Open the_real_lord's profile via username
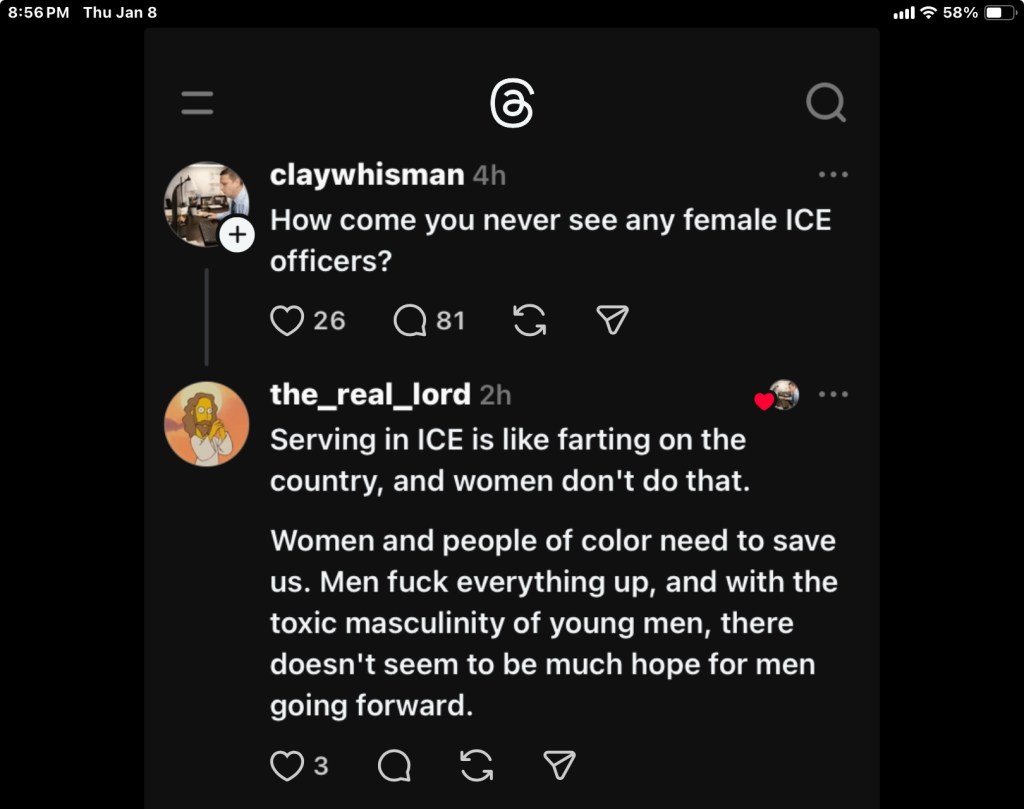This screenshot has height=809, width=1024. 370,395
